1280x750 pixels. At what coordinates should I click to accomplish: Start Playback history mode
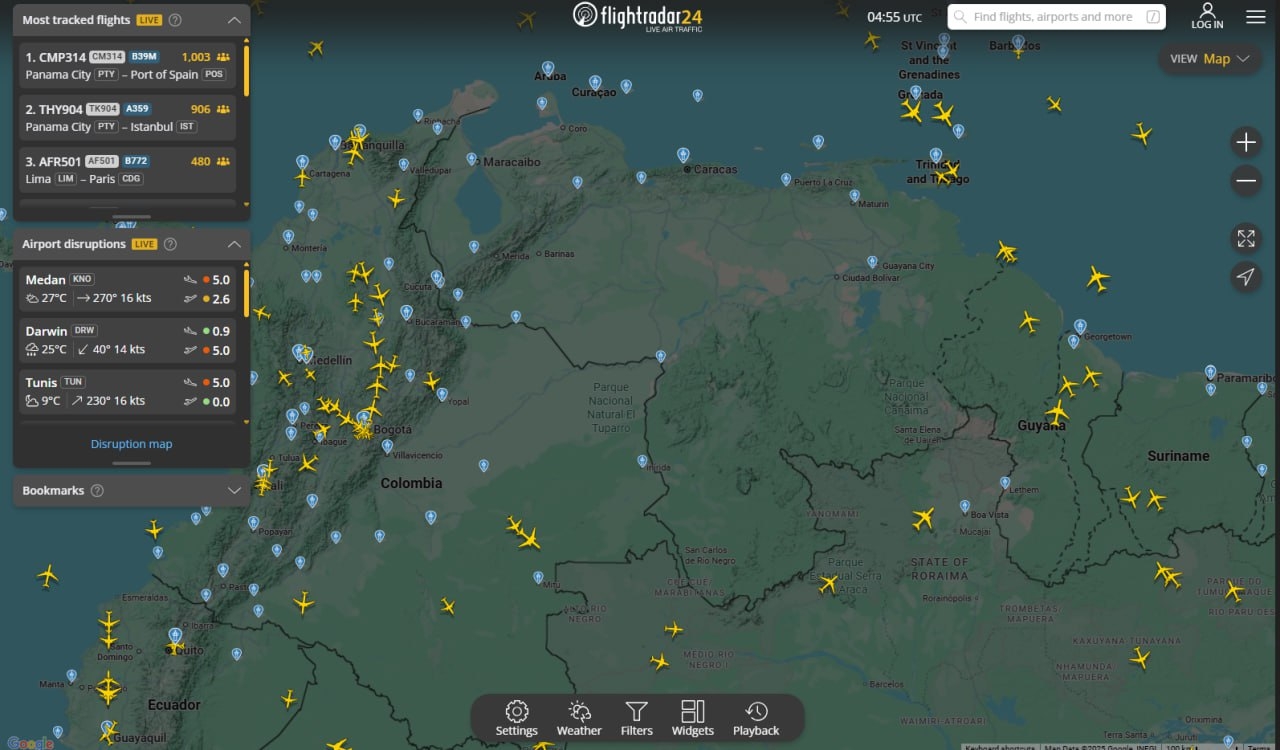tap(756, 718)
